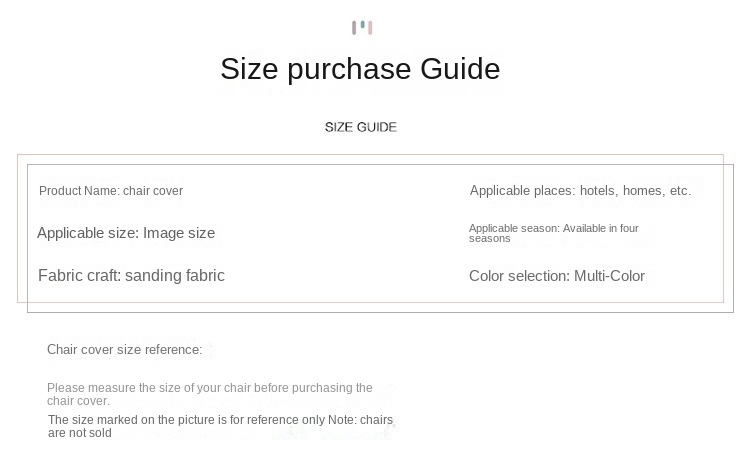The width and height of the screenshot is (750, 460).
Task: Click the decorative bars icon above the title
Action: (x=362, y=27)
